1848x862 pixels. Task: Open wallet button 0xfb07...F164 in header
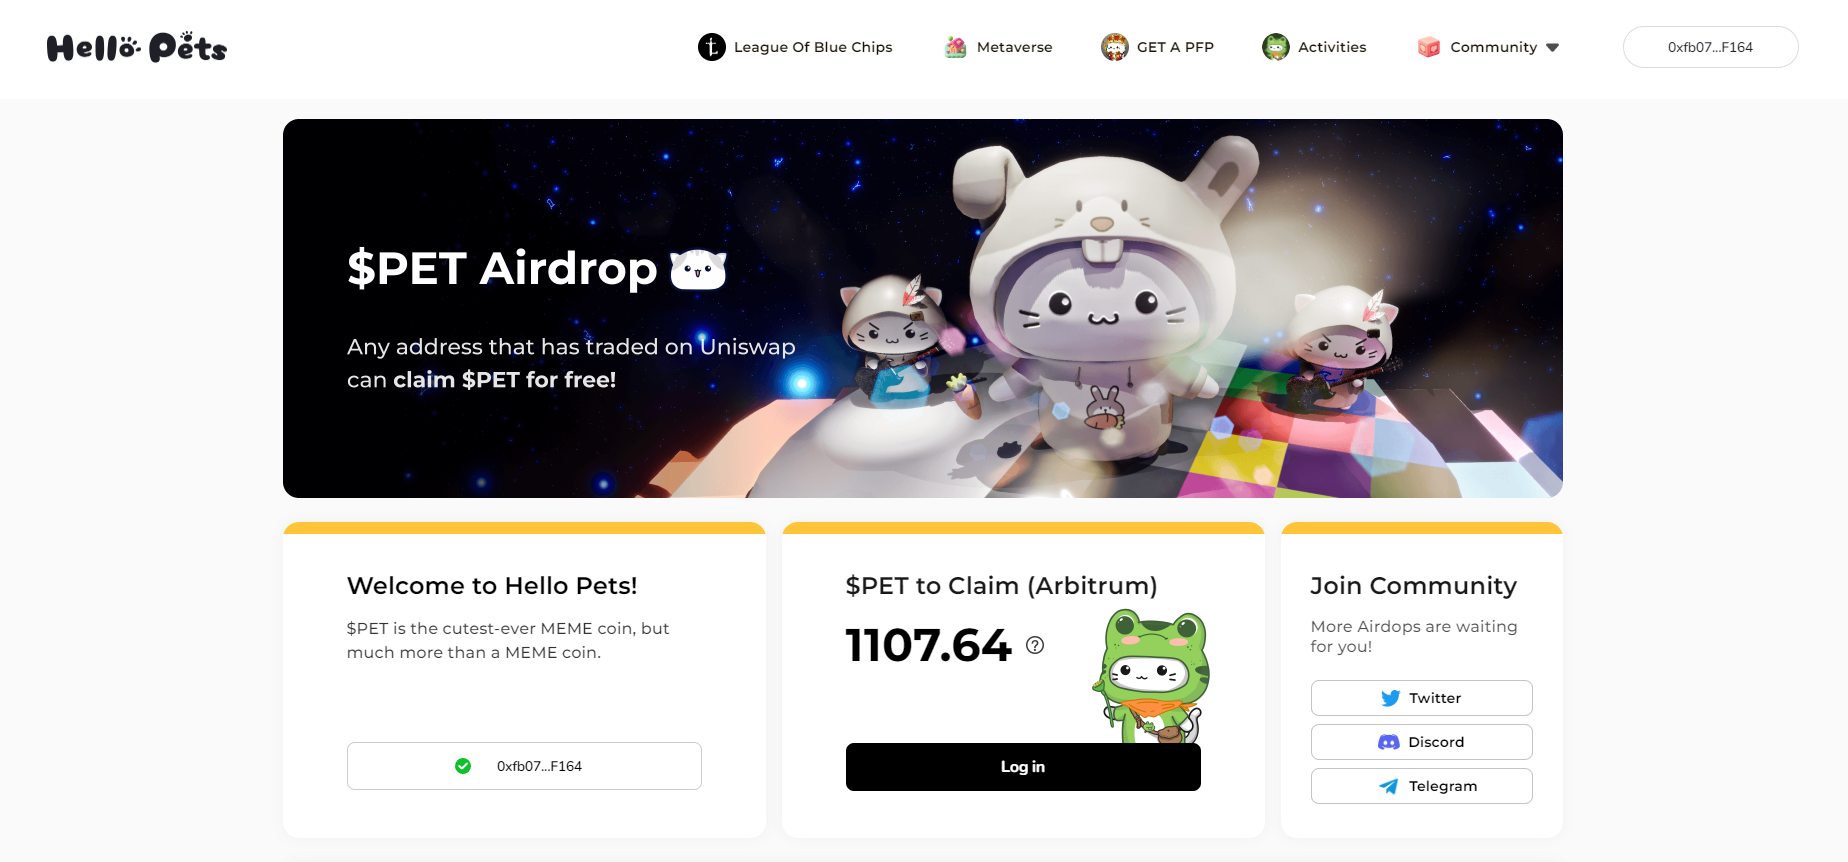[x=1710, y=47]
